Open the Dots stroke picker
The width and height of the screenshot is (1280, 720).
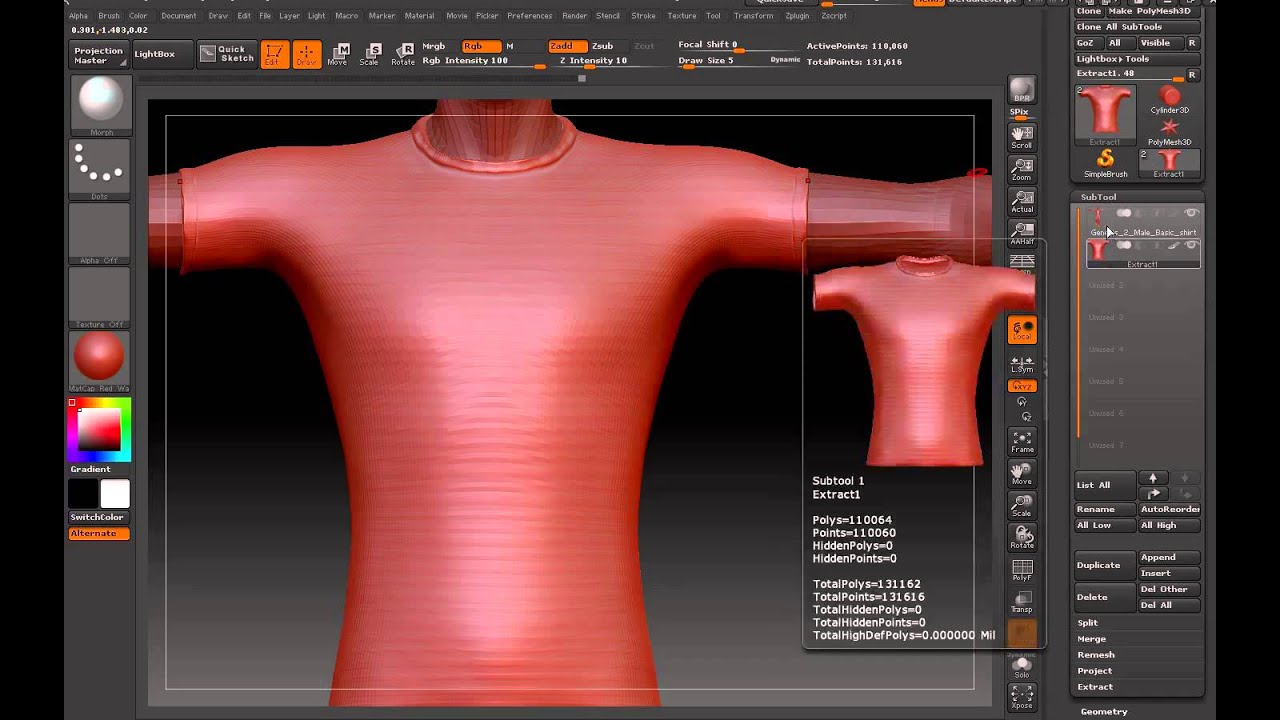pyautogui.click(x=99, y=170)
